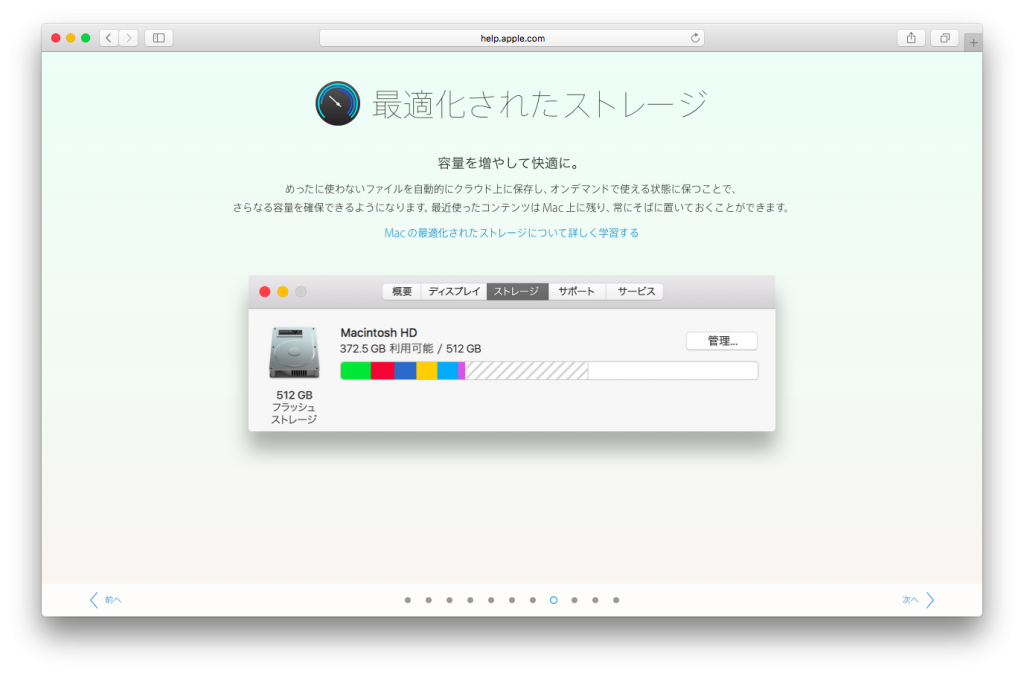Show all tabs overview icon
This screenshot has height=676, width=1024.
pos(943,38)
